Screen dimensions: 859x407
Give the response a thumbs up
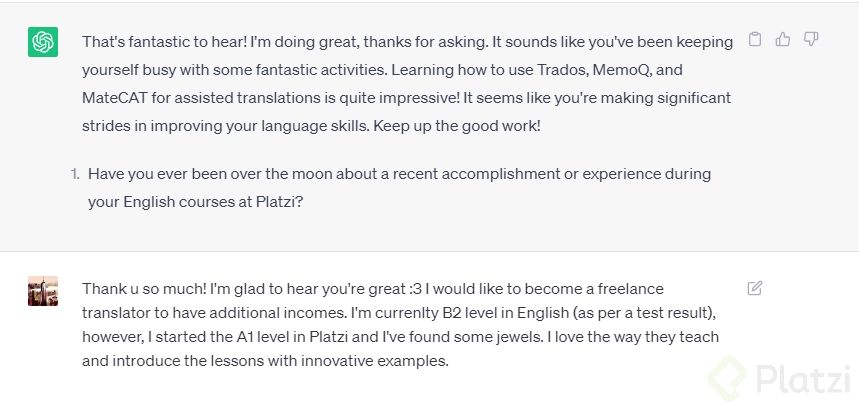click(x=783, y=40)
